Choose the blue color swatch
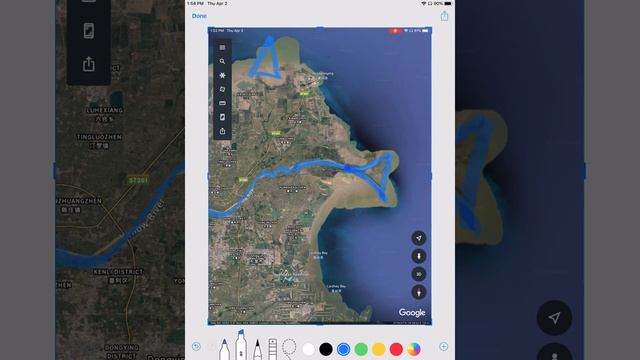640x360 pixels. pyautogui.click(x=344, y=349)
